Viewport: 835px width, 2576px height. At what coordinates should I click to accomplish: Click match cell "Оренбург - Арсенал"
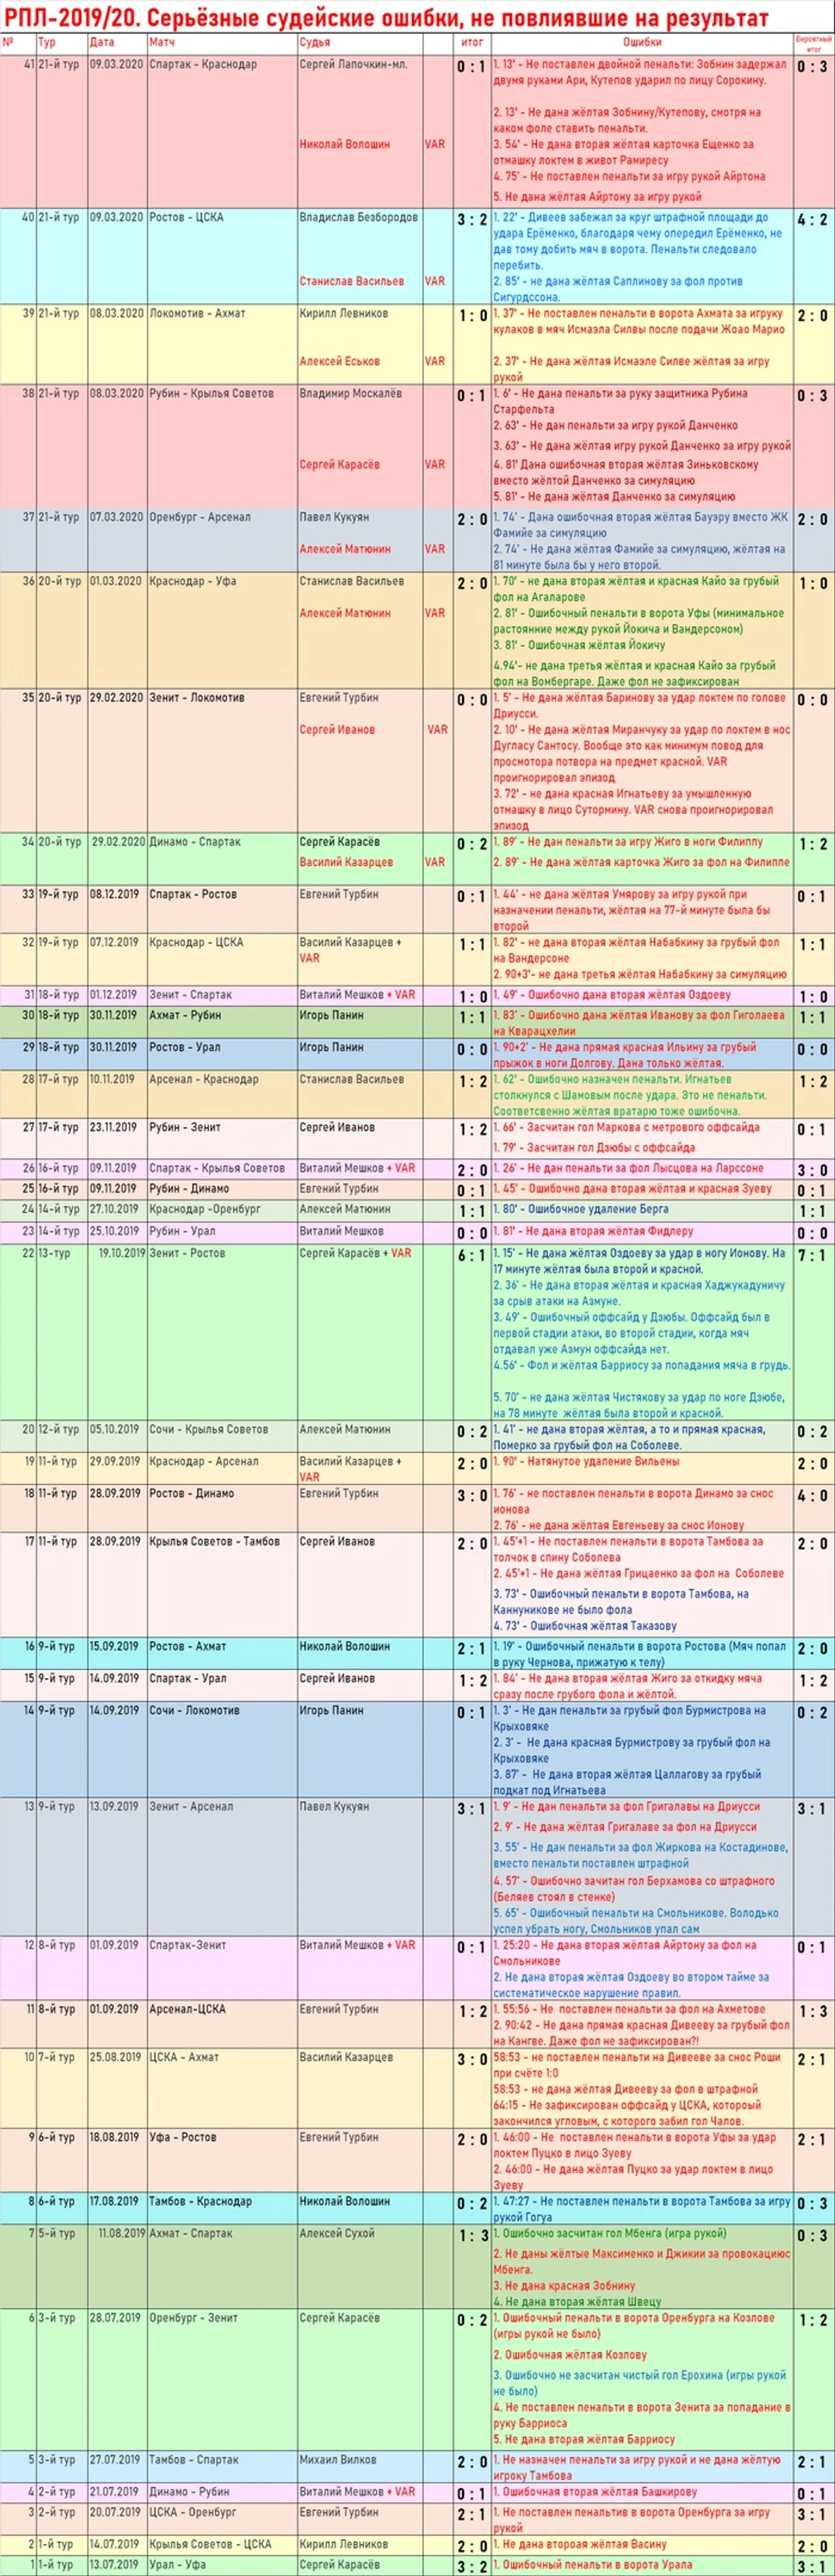[200, 518]
